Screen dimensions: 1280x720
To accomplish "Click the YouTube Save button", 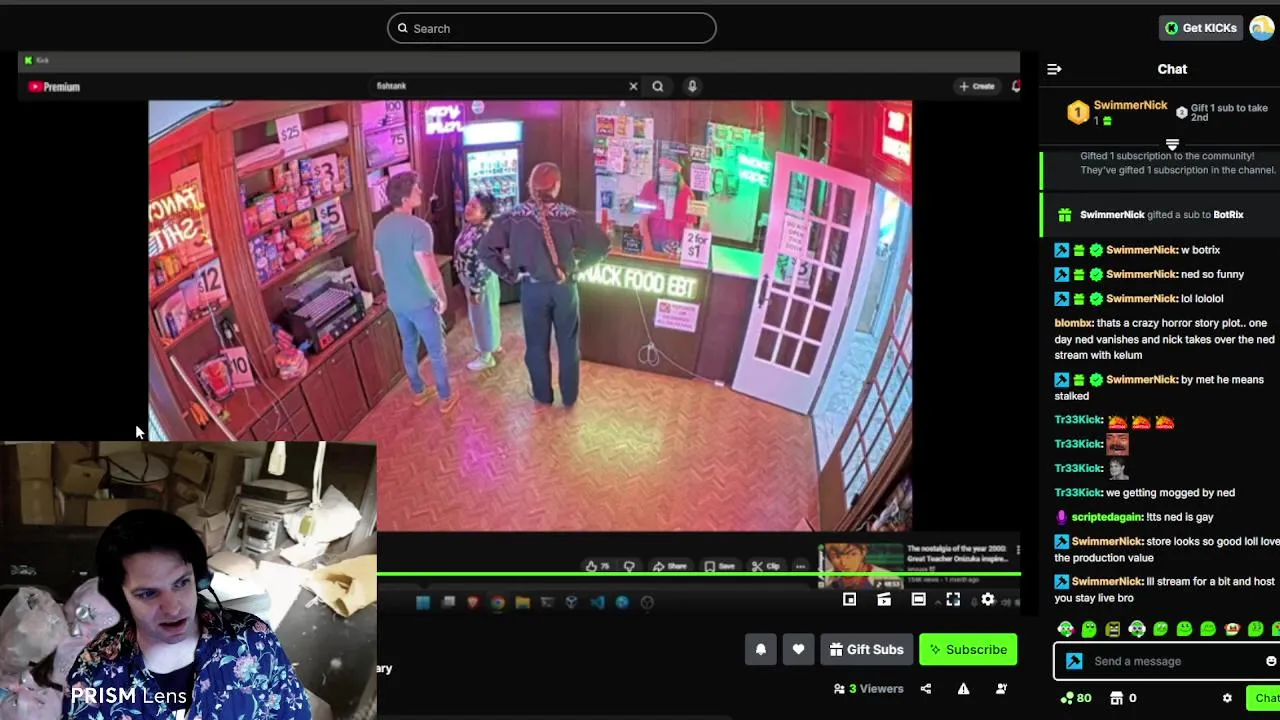I will (x=719, y=566).
